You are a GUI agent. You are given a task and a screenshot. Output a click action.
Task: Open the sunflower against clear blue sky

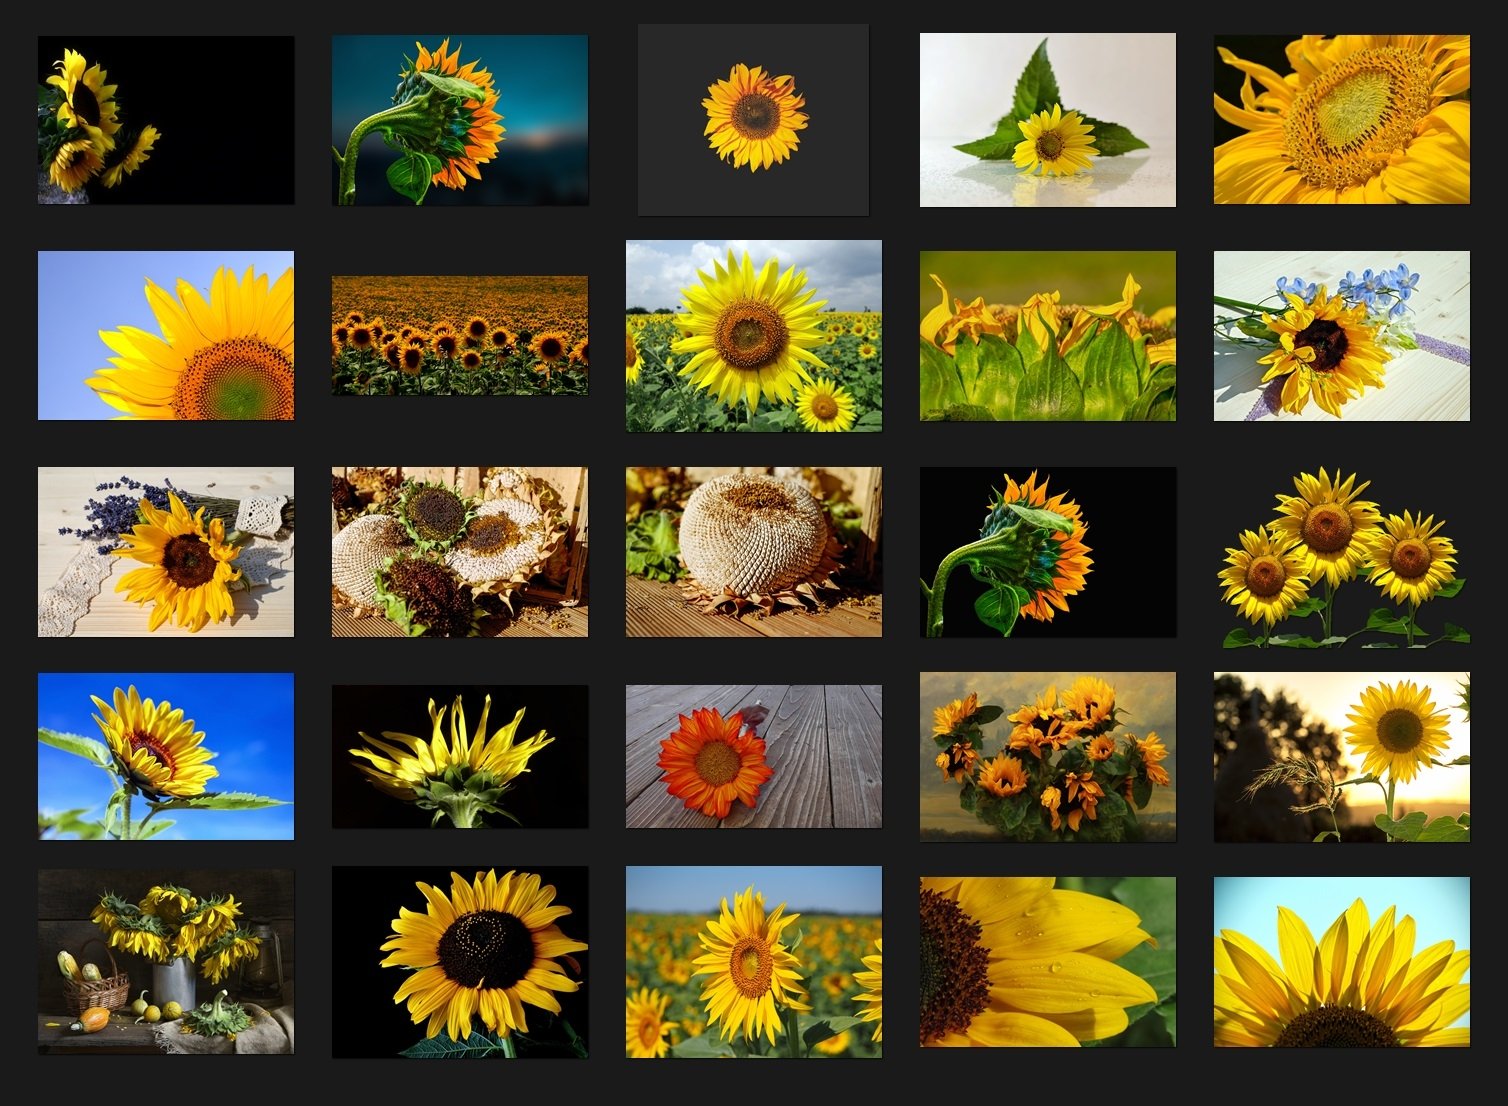[x=166, y=334]
